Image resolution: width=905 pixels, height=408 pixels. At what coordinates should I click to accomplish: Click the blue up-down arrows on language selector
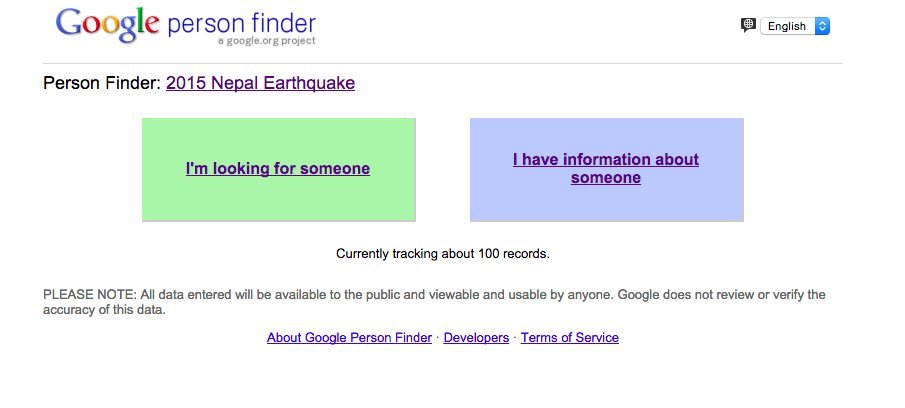click(822, 26)
